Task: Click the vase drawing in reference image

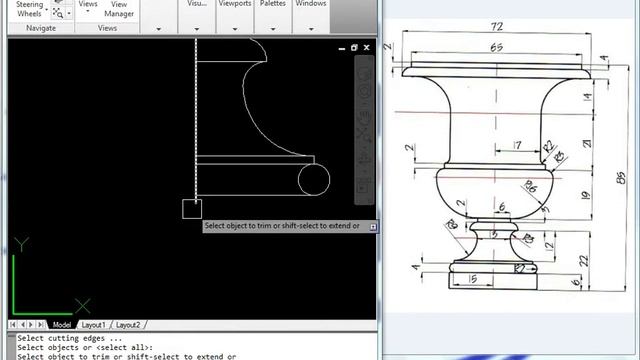Action: 495,176
